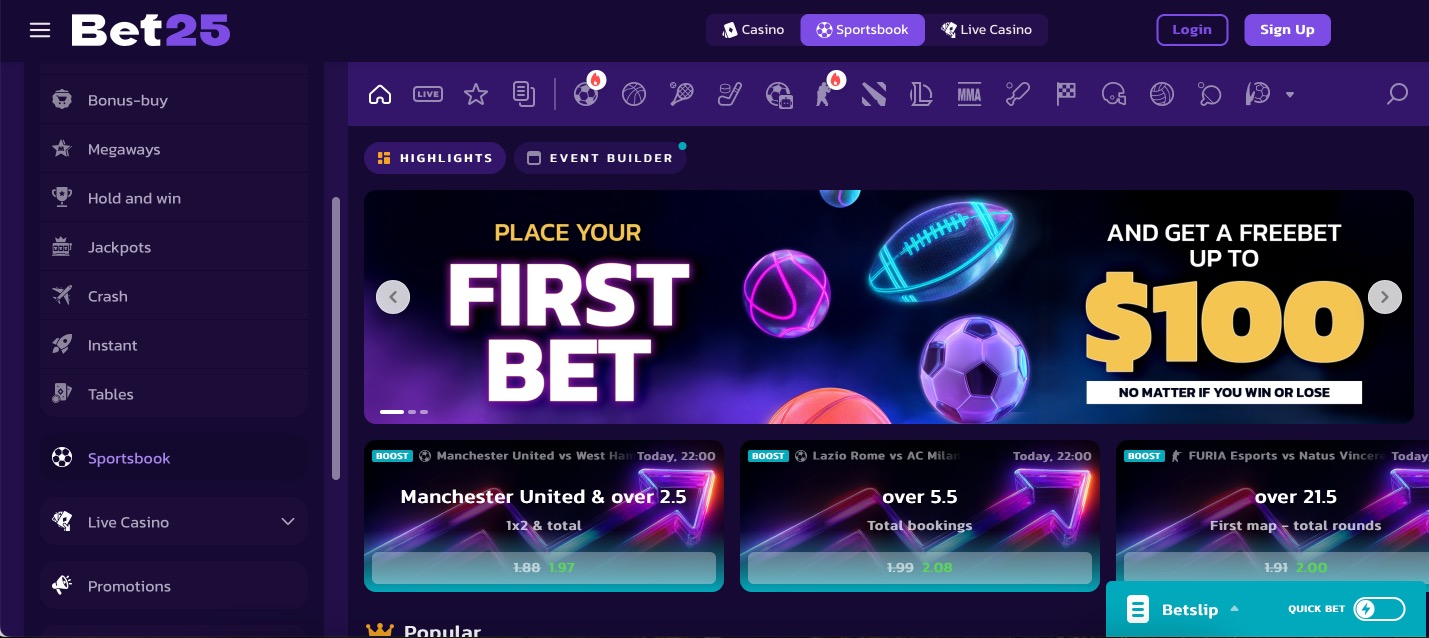The height and width of the screenshot is (638, 1429).
Task: Select the favorites star icon
Action: click(476, 94)
